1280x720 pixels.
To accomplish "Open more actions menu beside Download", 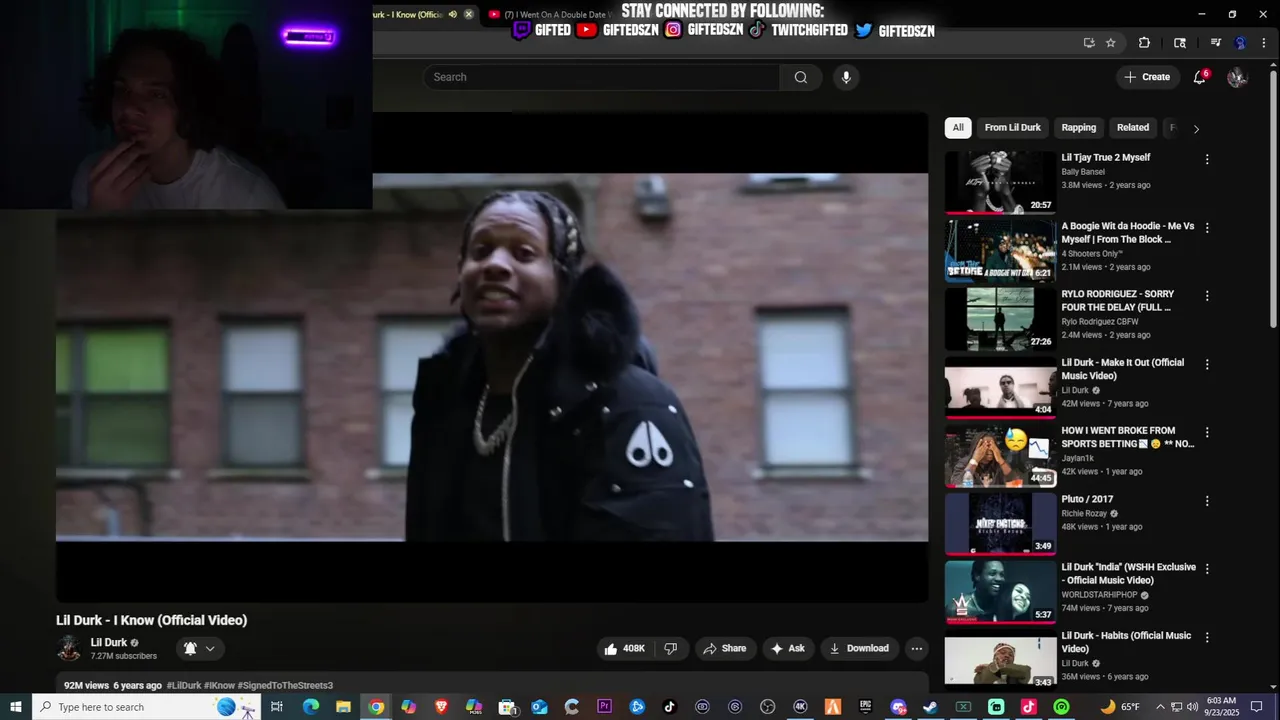I will [x=916, y=648].
